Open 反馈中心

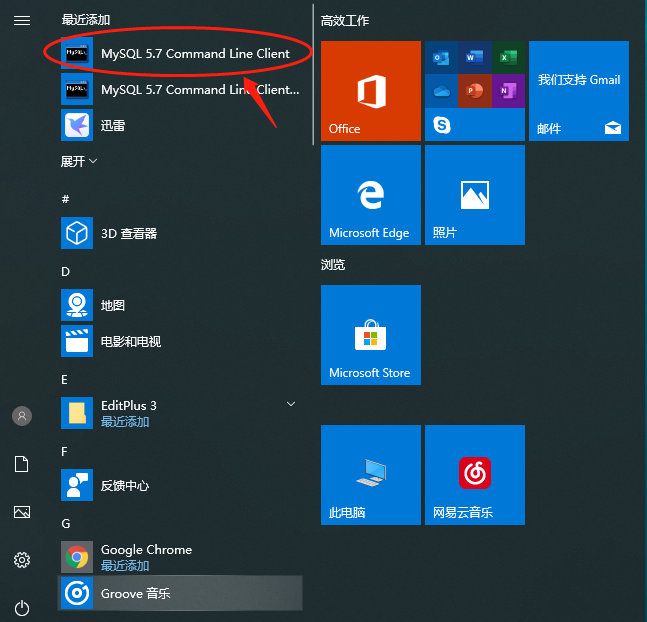tap(181, 485)
